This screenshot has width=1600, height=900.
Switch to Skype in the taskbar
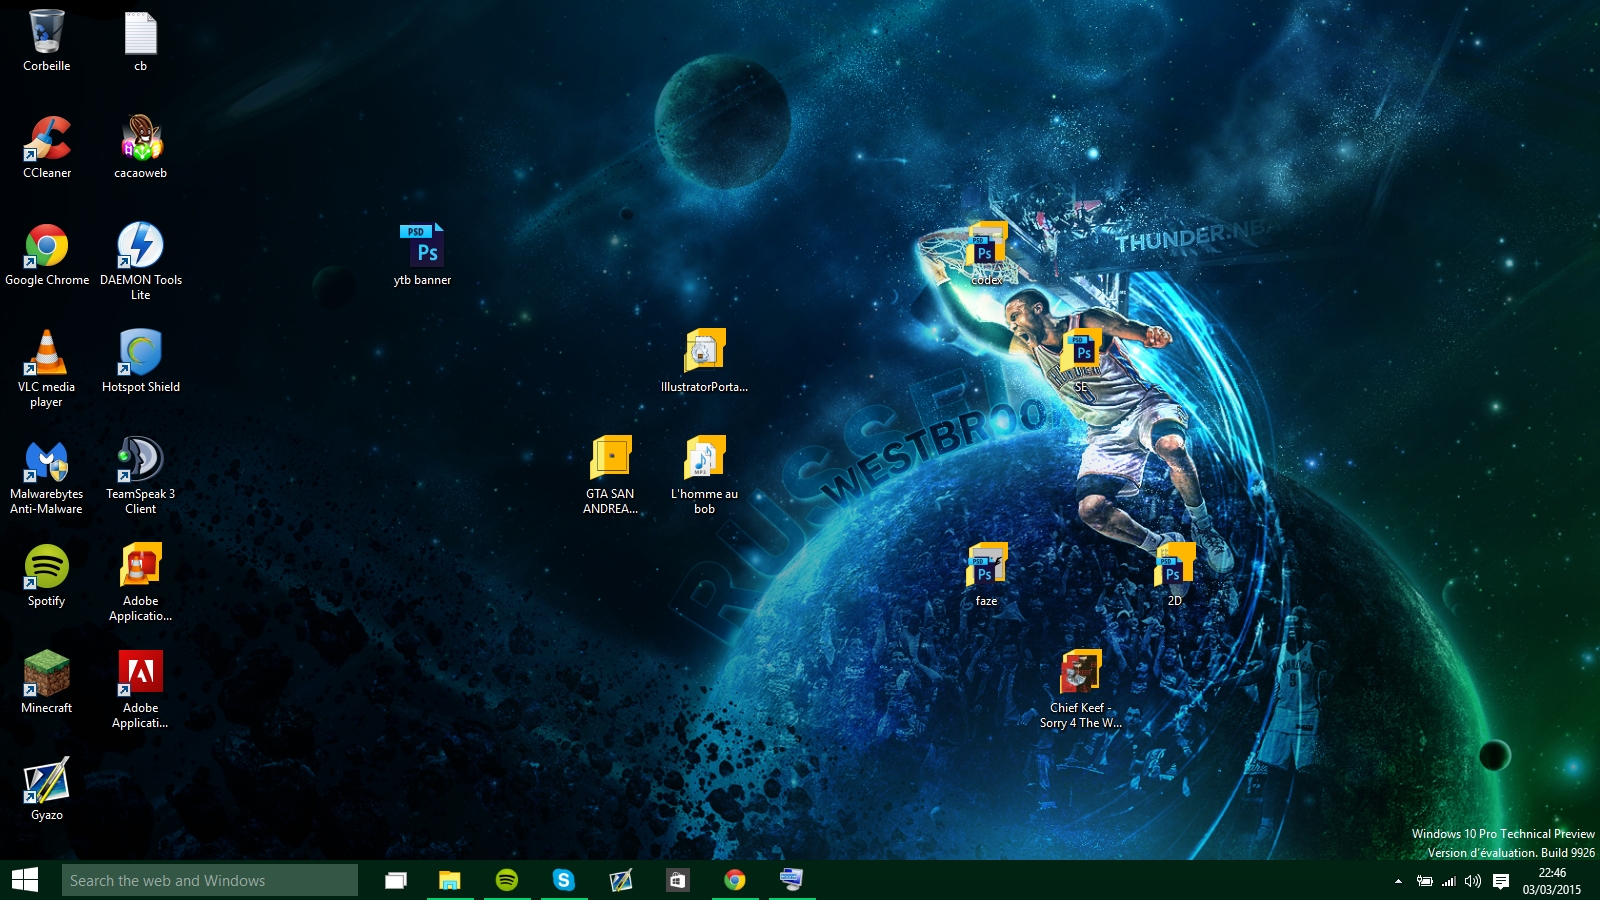pos(564,880)
